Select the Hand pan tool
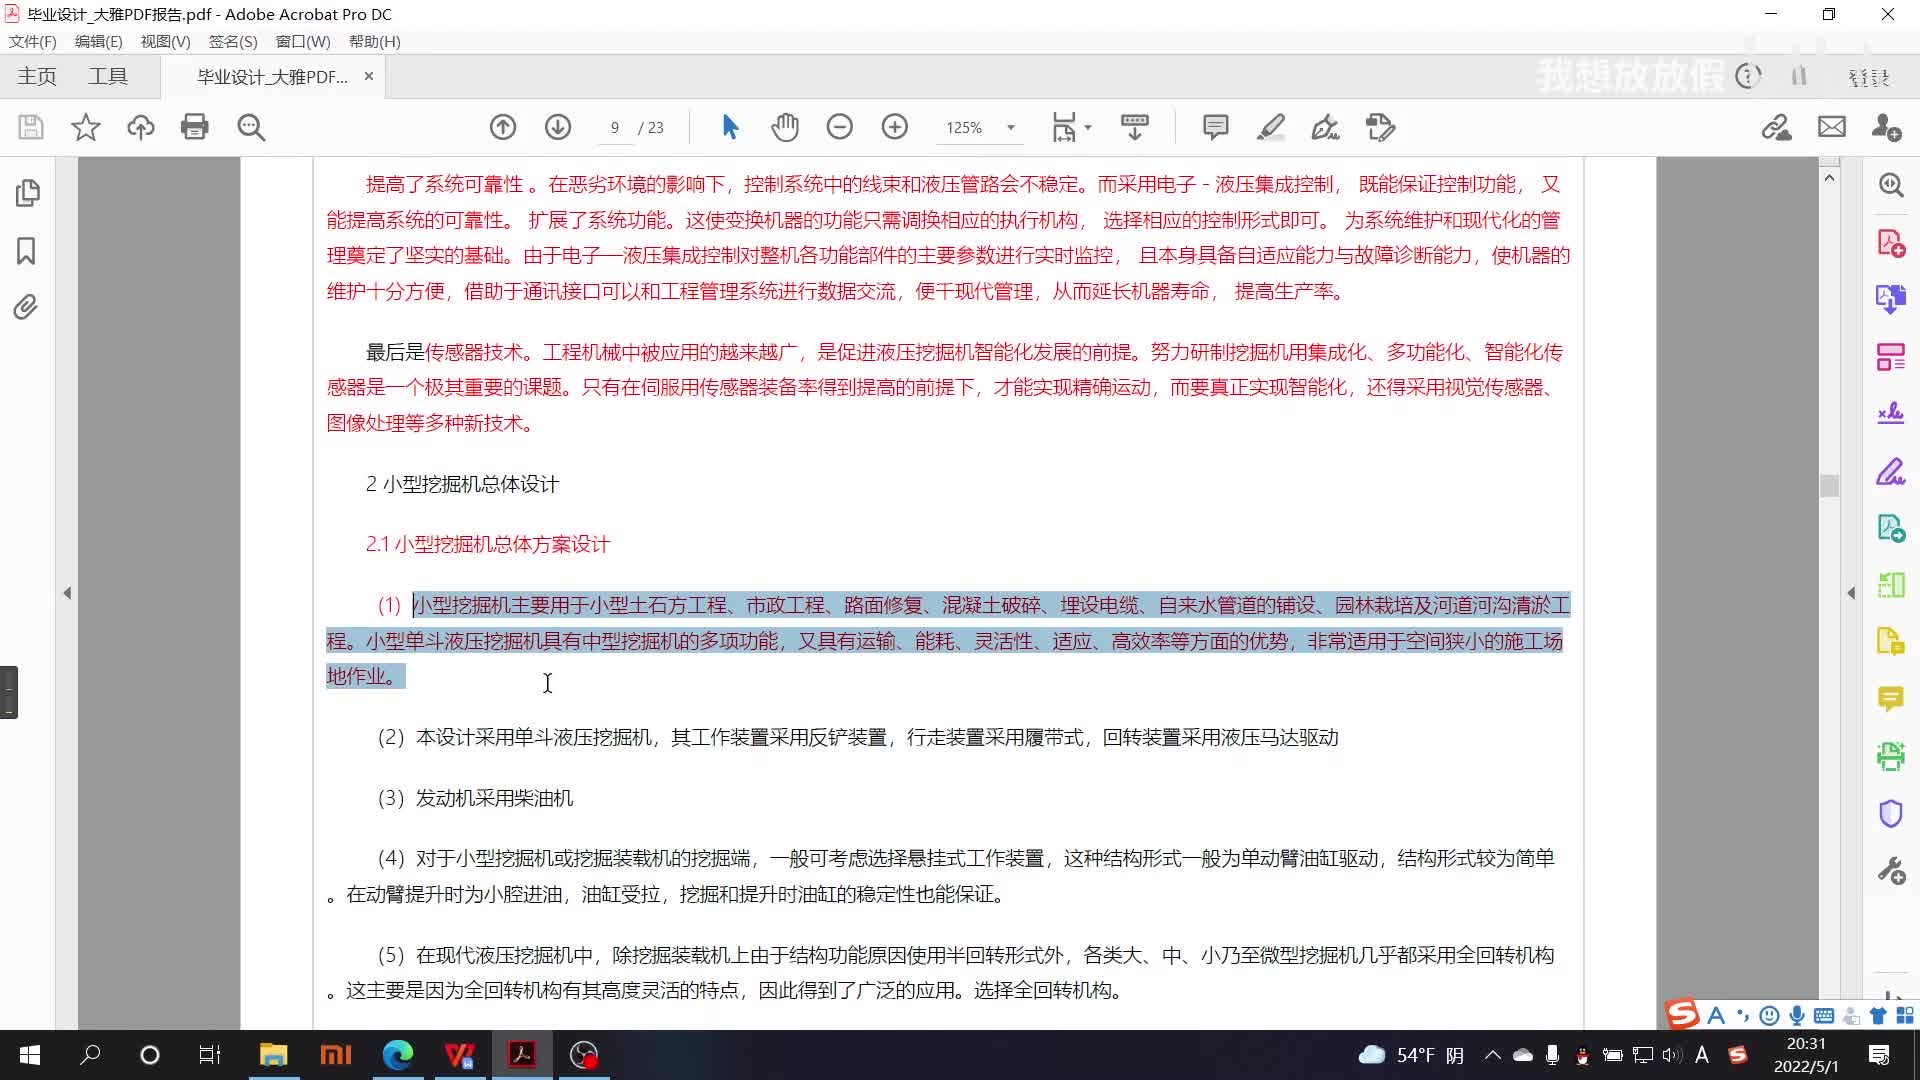Viewport: 1920px width, 1080px height. pos(785,127)
